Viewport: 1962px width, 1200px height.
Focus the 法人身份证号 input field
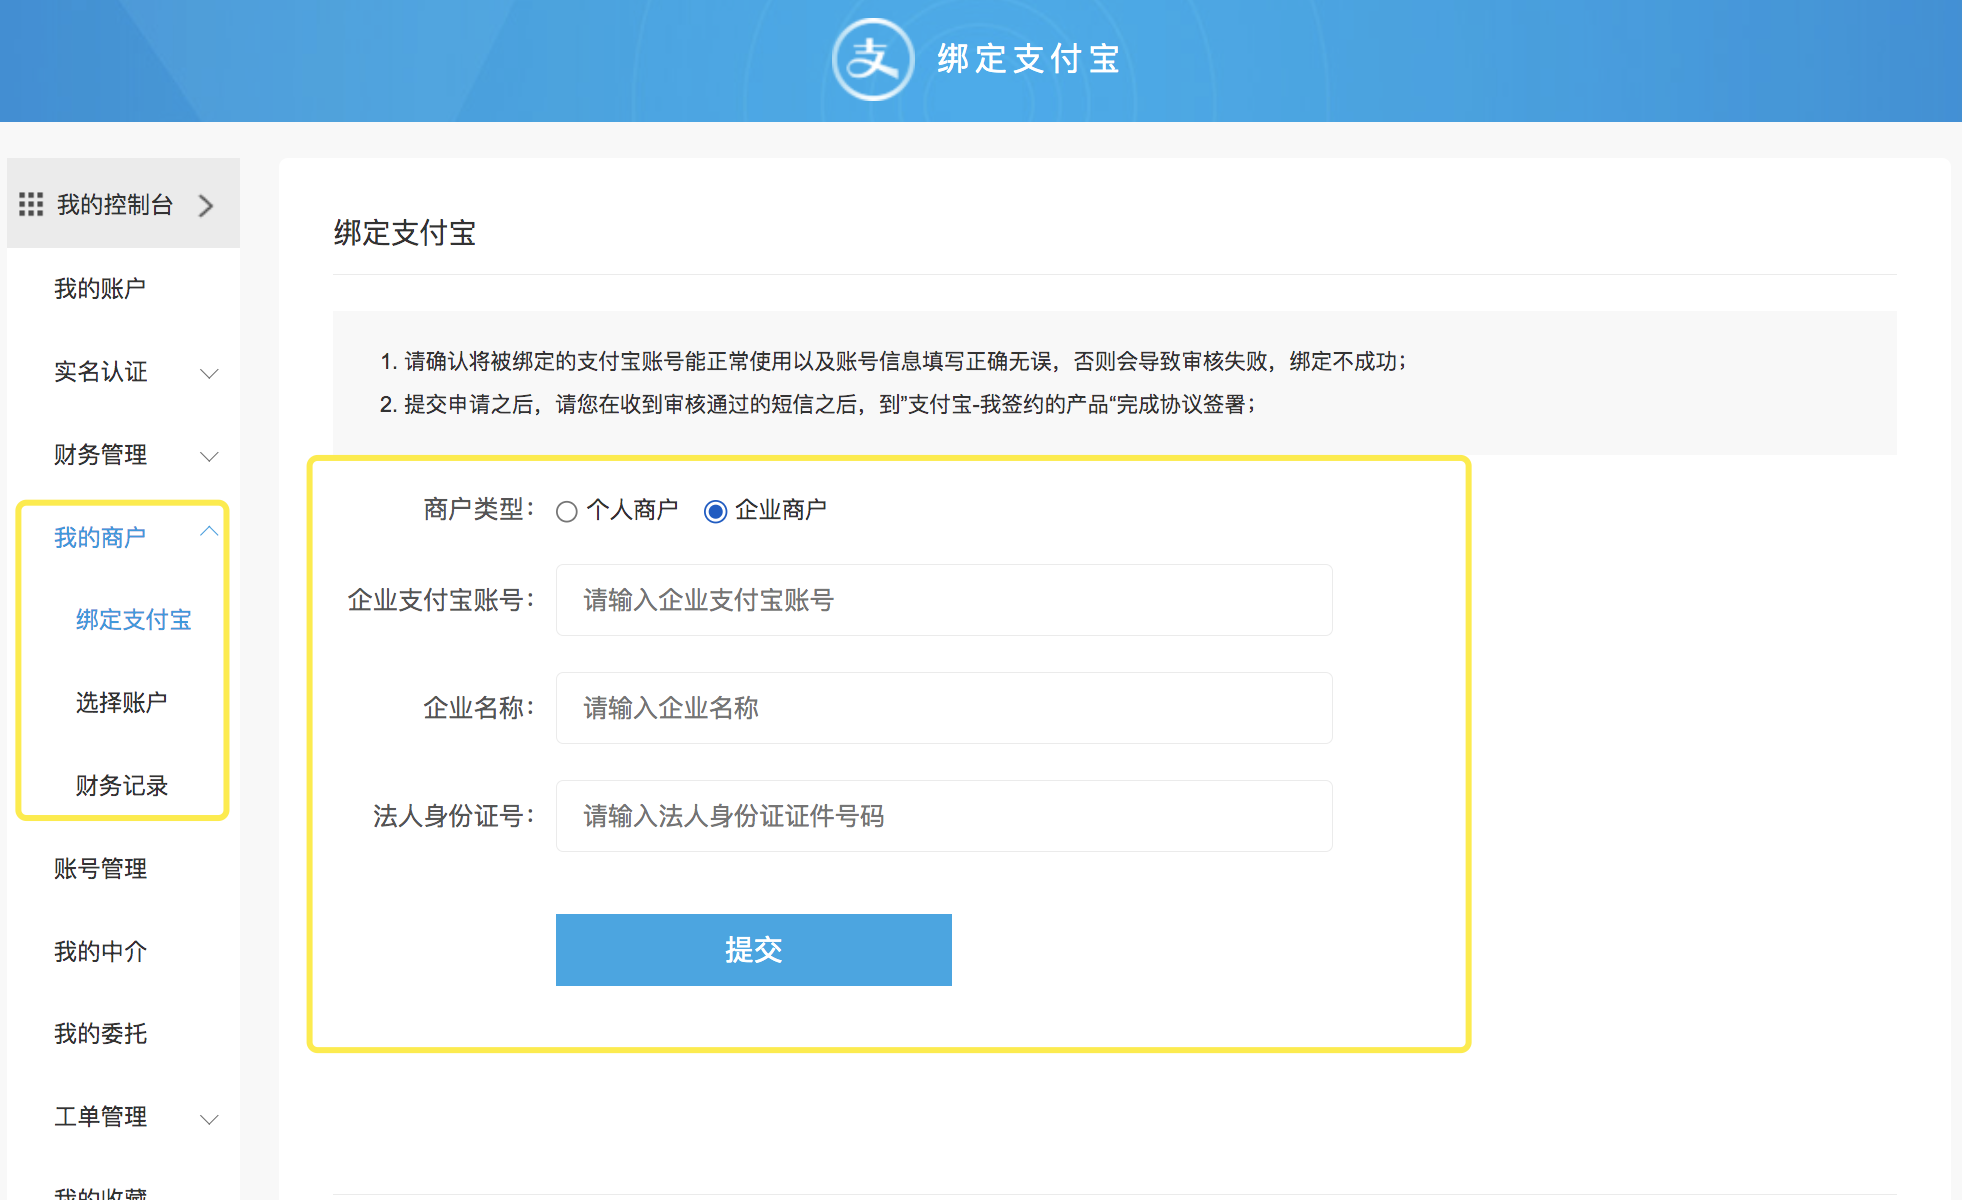click(x=943, y=816)
